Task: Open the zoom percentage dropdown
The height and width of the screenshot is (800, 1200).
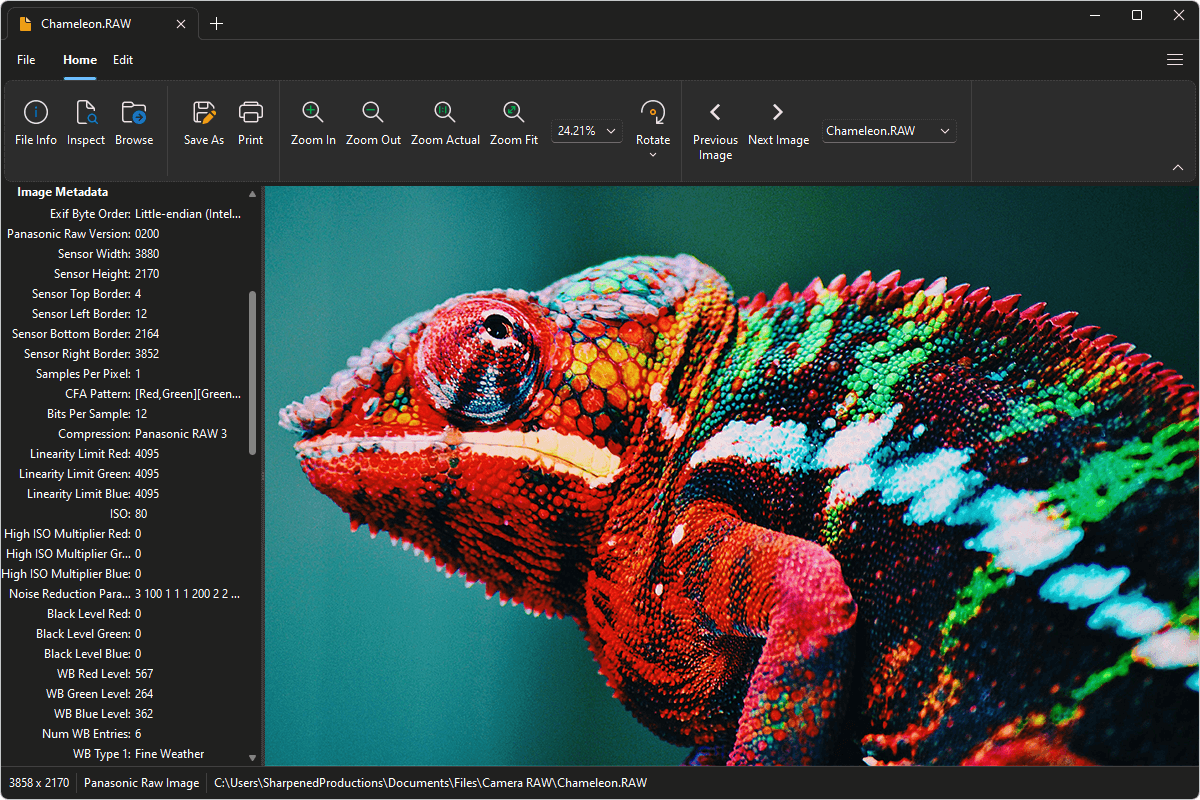Action: pyautogui.click(x=610, y=130)
